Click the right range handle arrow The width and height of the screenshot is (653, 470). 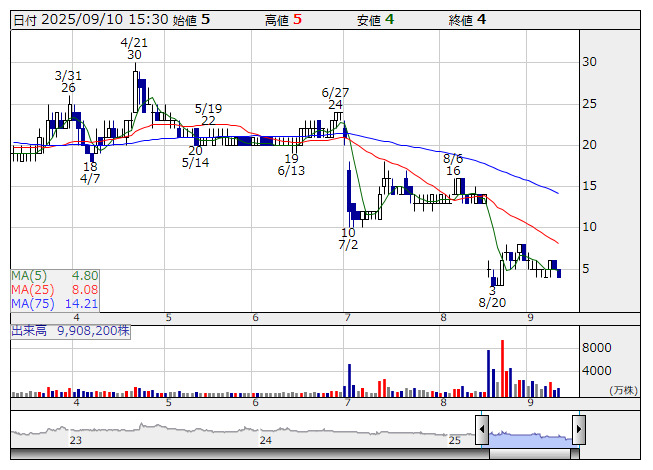point(578,431)
